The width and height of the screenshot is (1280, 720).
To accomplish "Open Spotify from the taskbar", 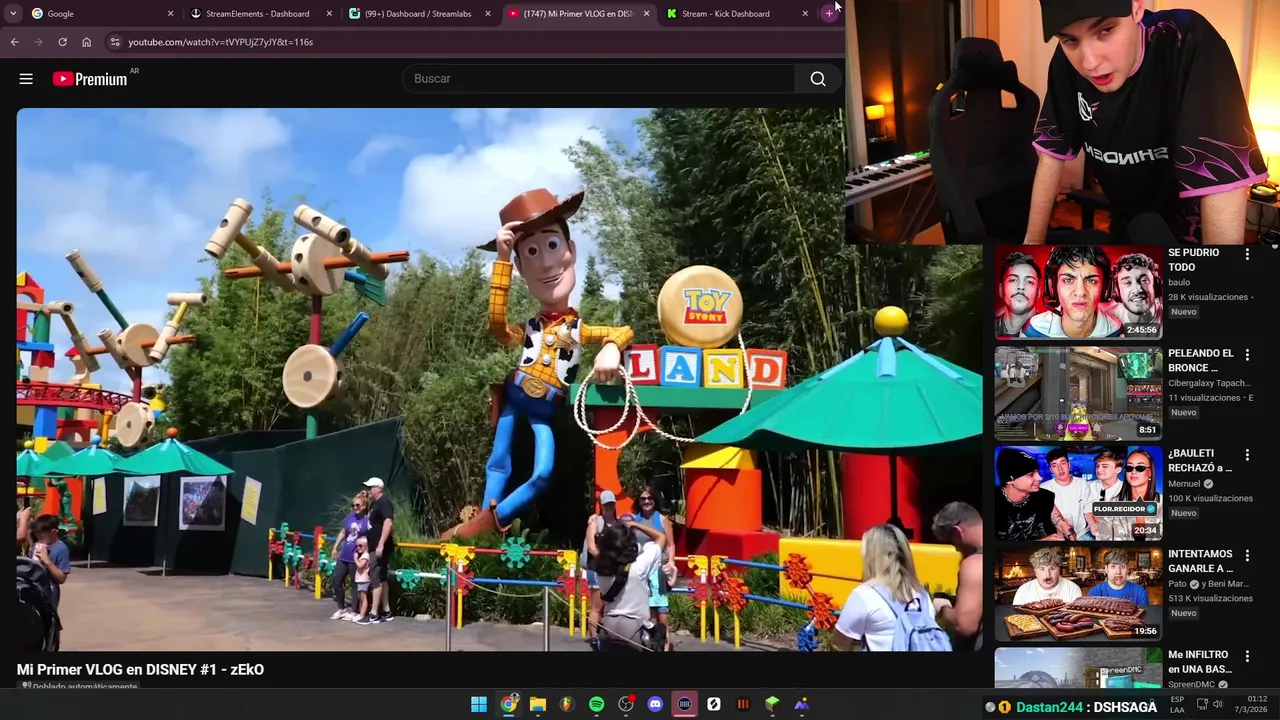I will tap(597, 705).
